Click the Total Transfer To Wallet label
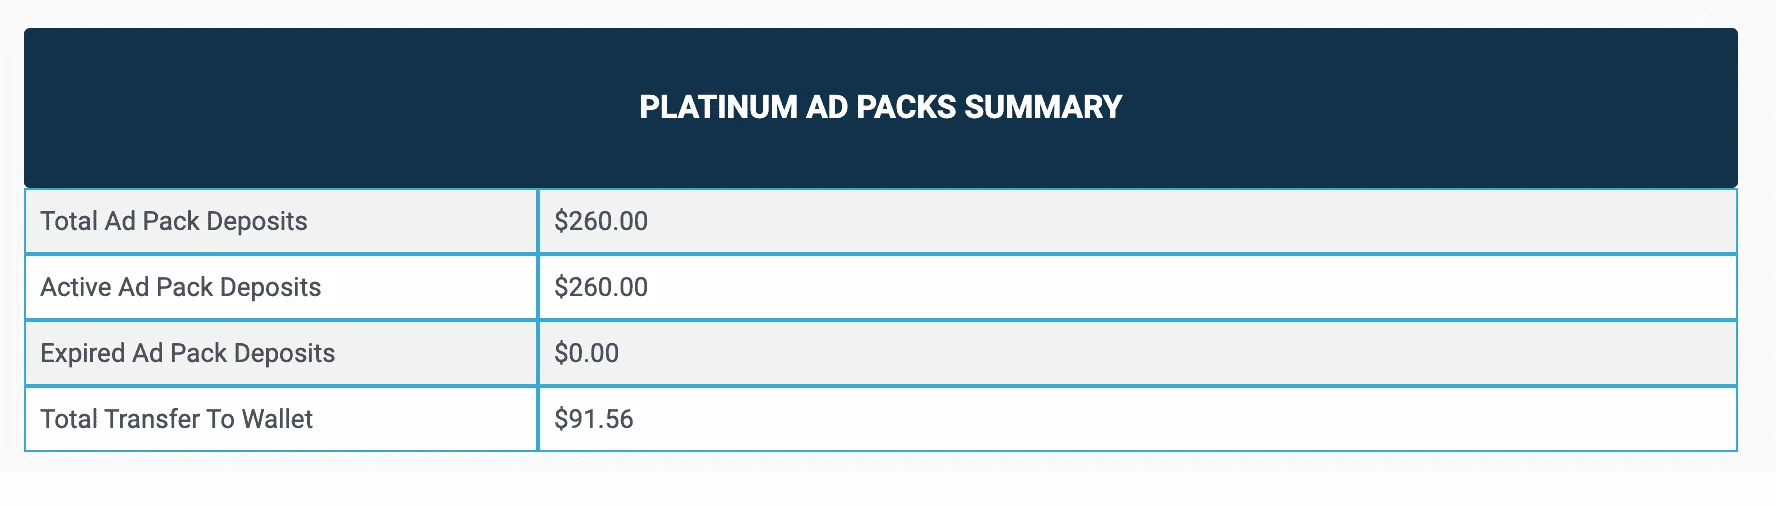Viewport: 1776px width, 506px height. pos(177,419)
